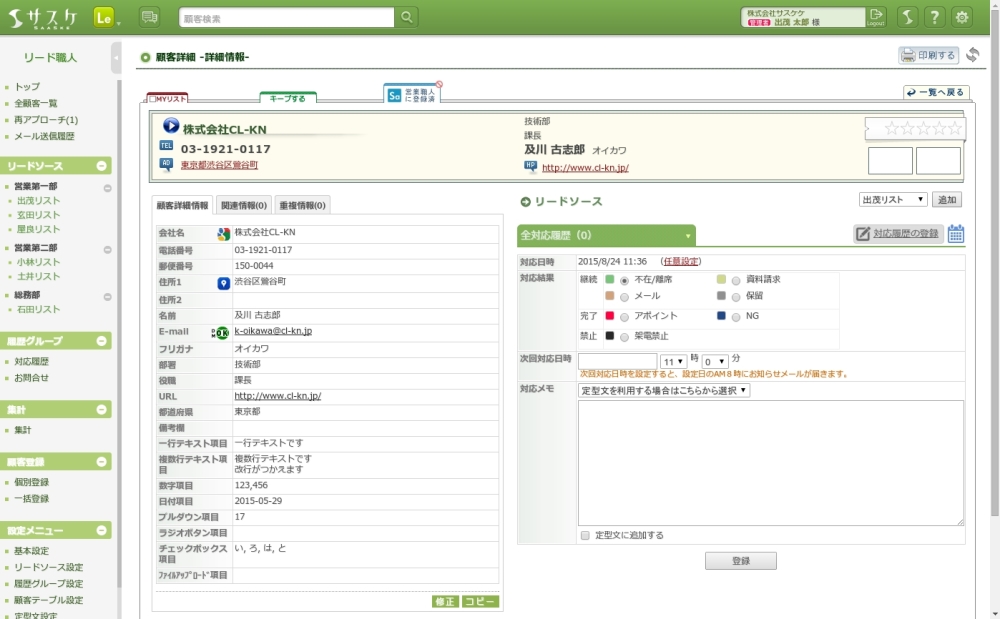Open the message icon next to Le badge
1000x619 pixels.
click(x=149, y=17)
